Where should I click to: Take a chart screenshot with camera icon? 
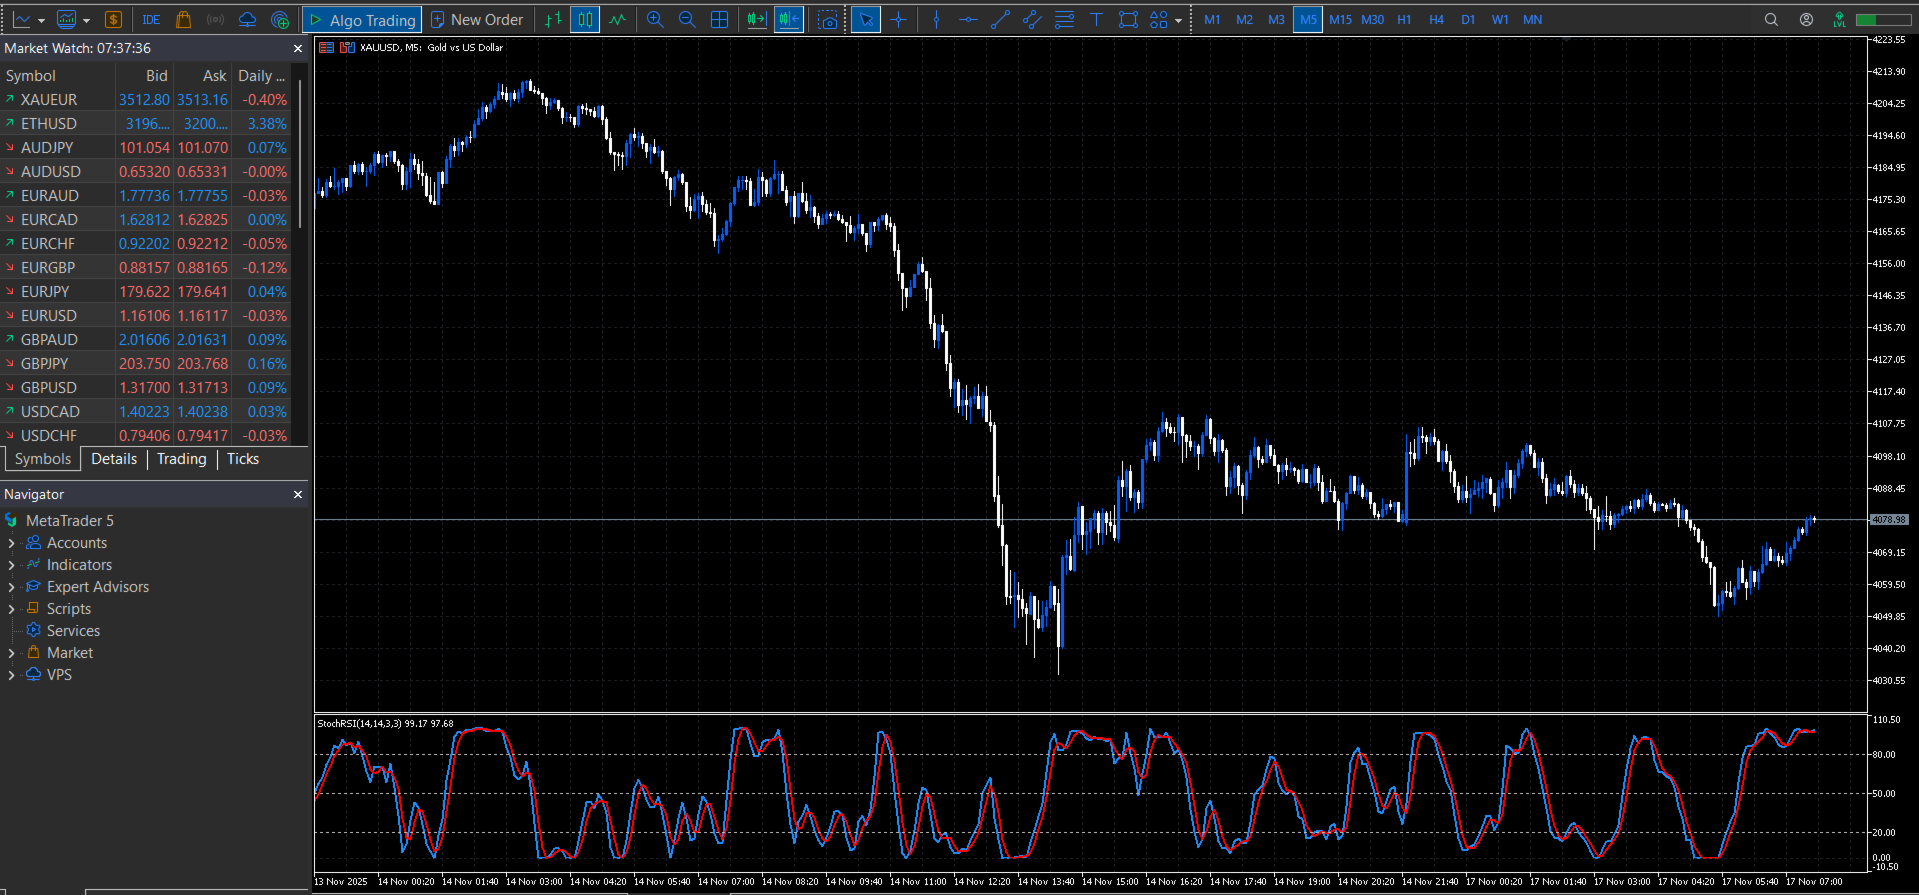pos(828,19)
